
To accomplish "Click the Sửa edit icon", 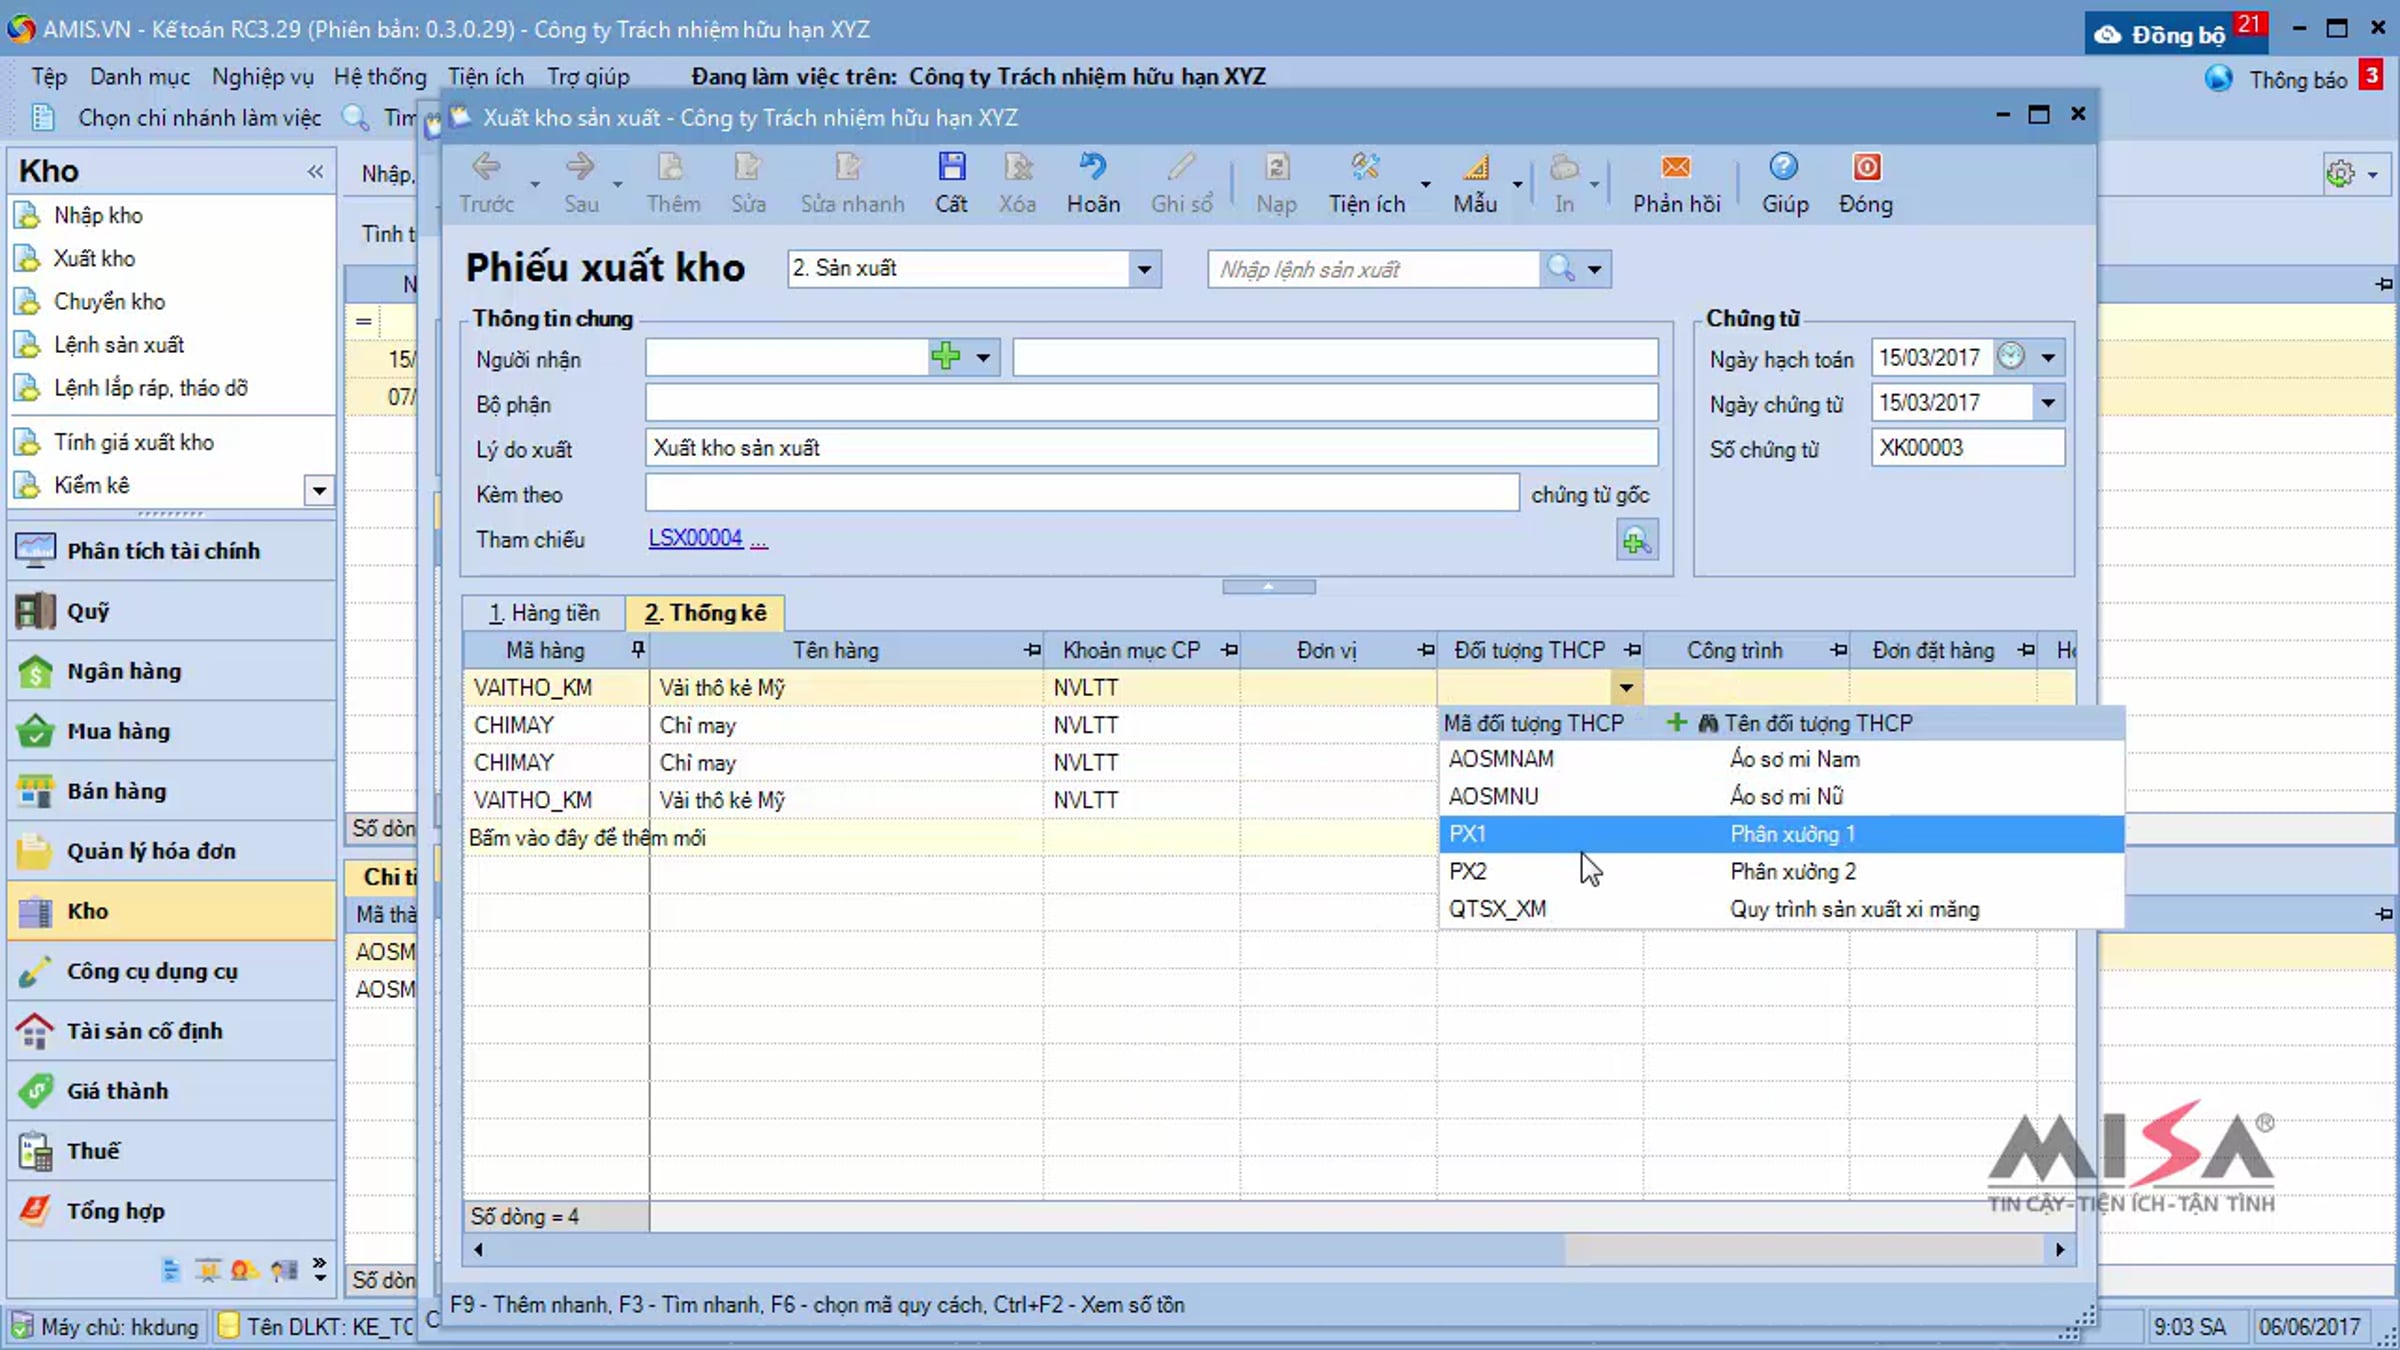I will [747, 167].
